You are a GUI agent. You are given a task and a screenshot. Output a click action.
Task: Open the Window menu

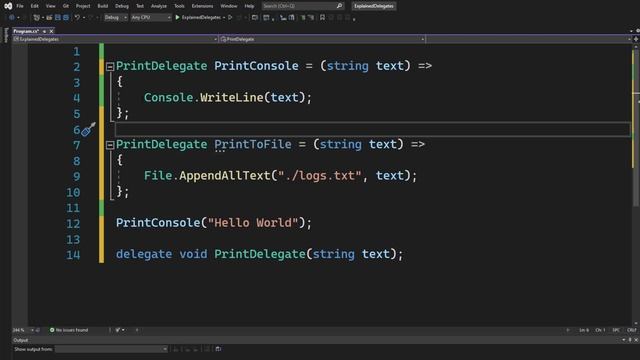point(229,6)
